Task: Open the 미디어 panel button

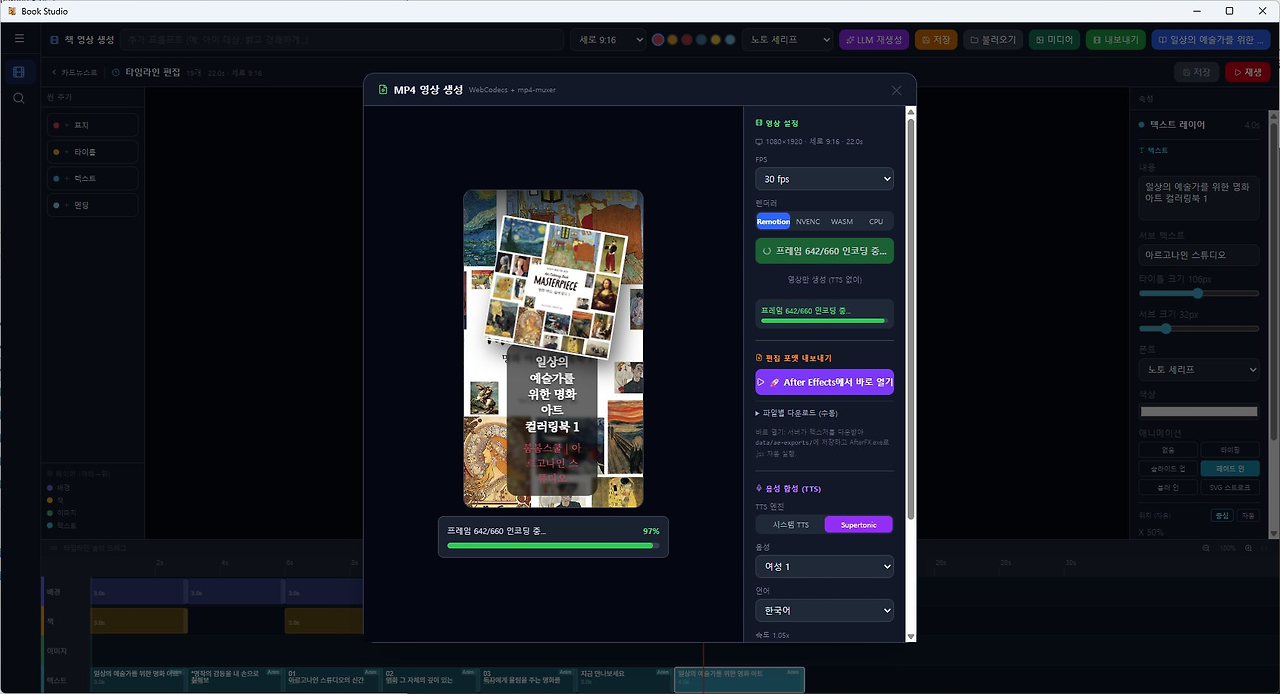Action: (1055, 40)
